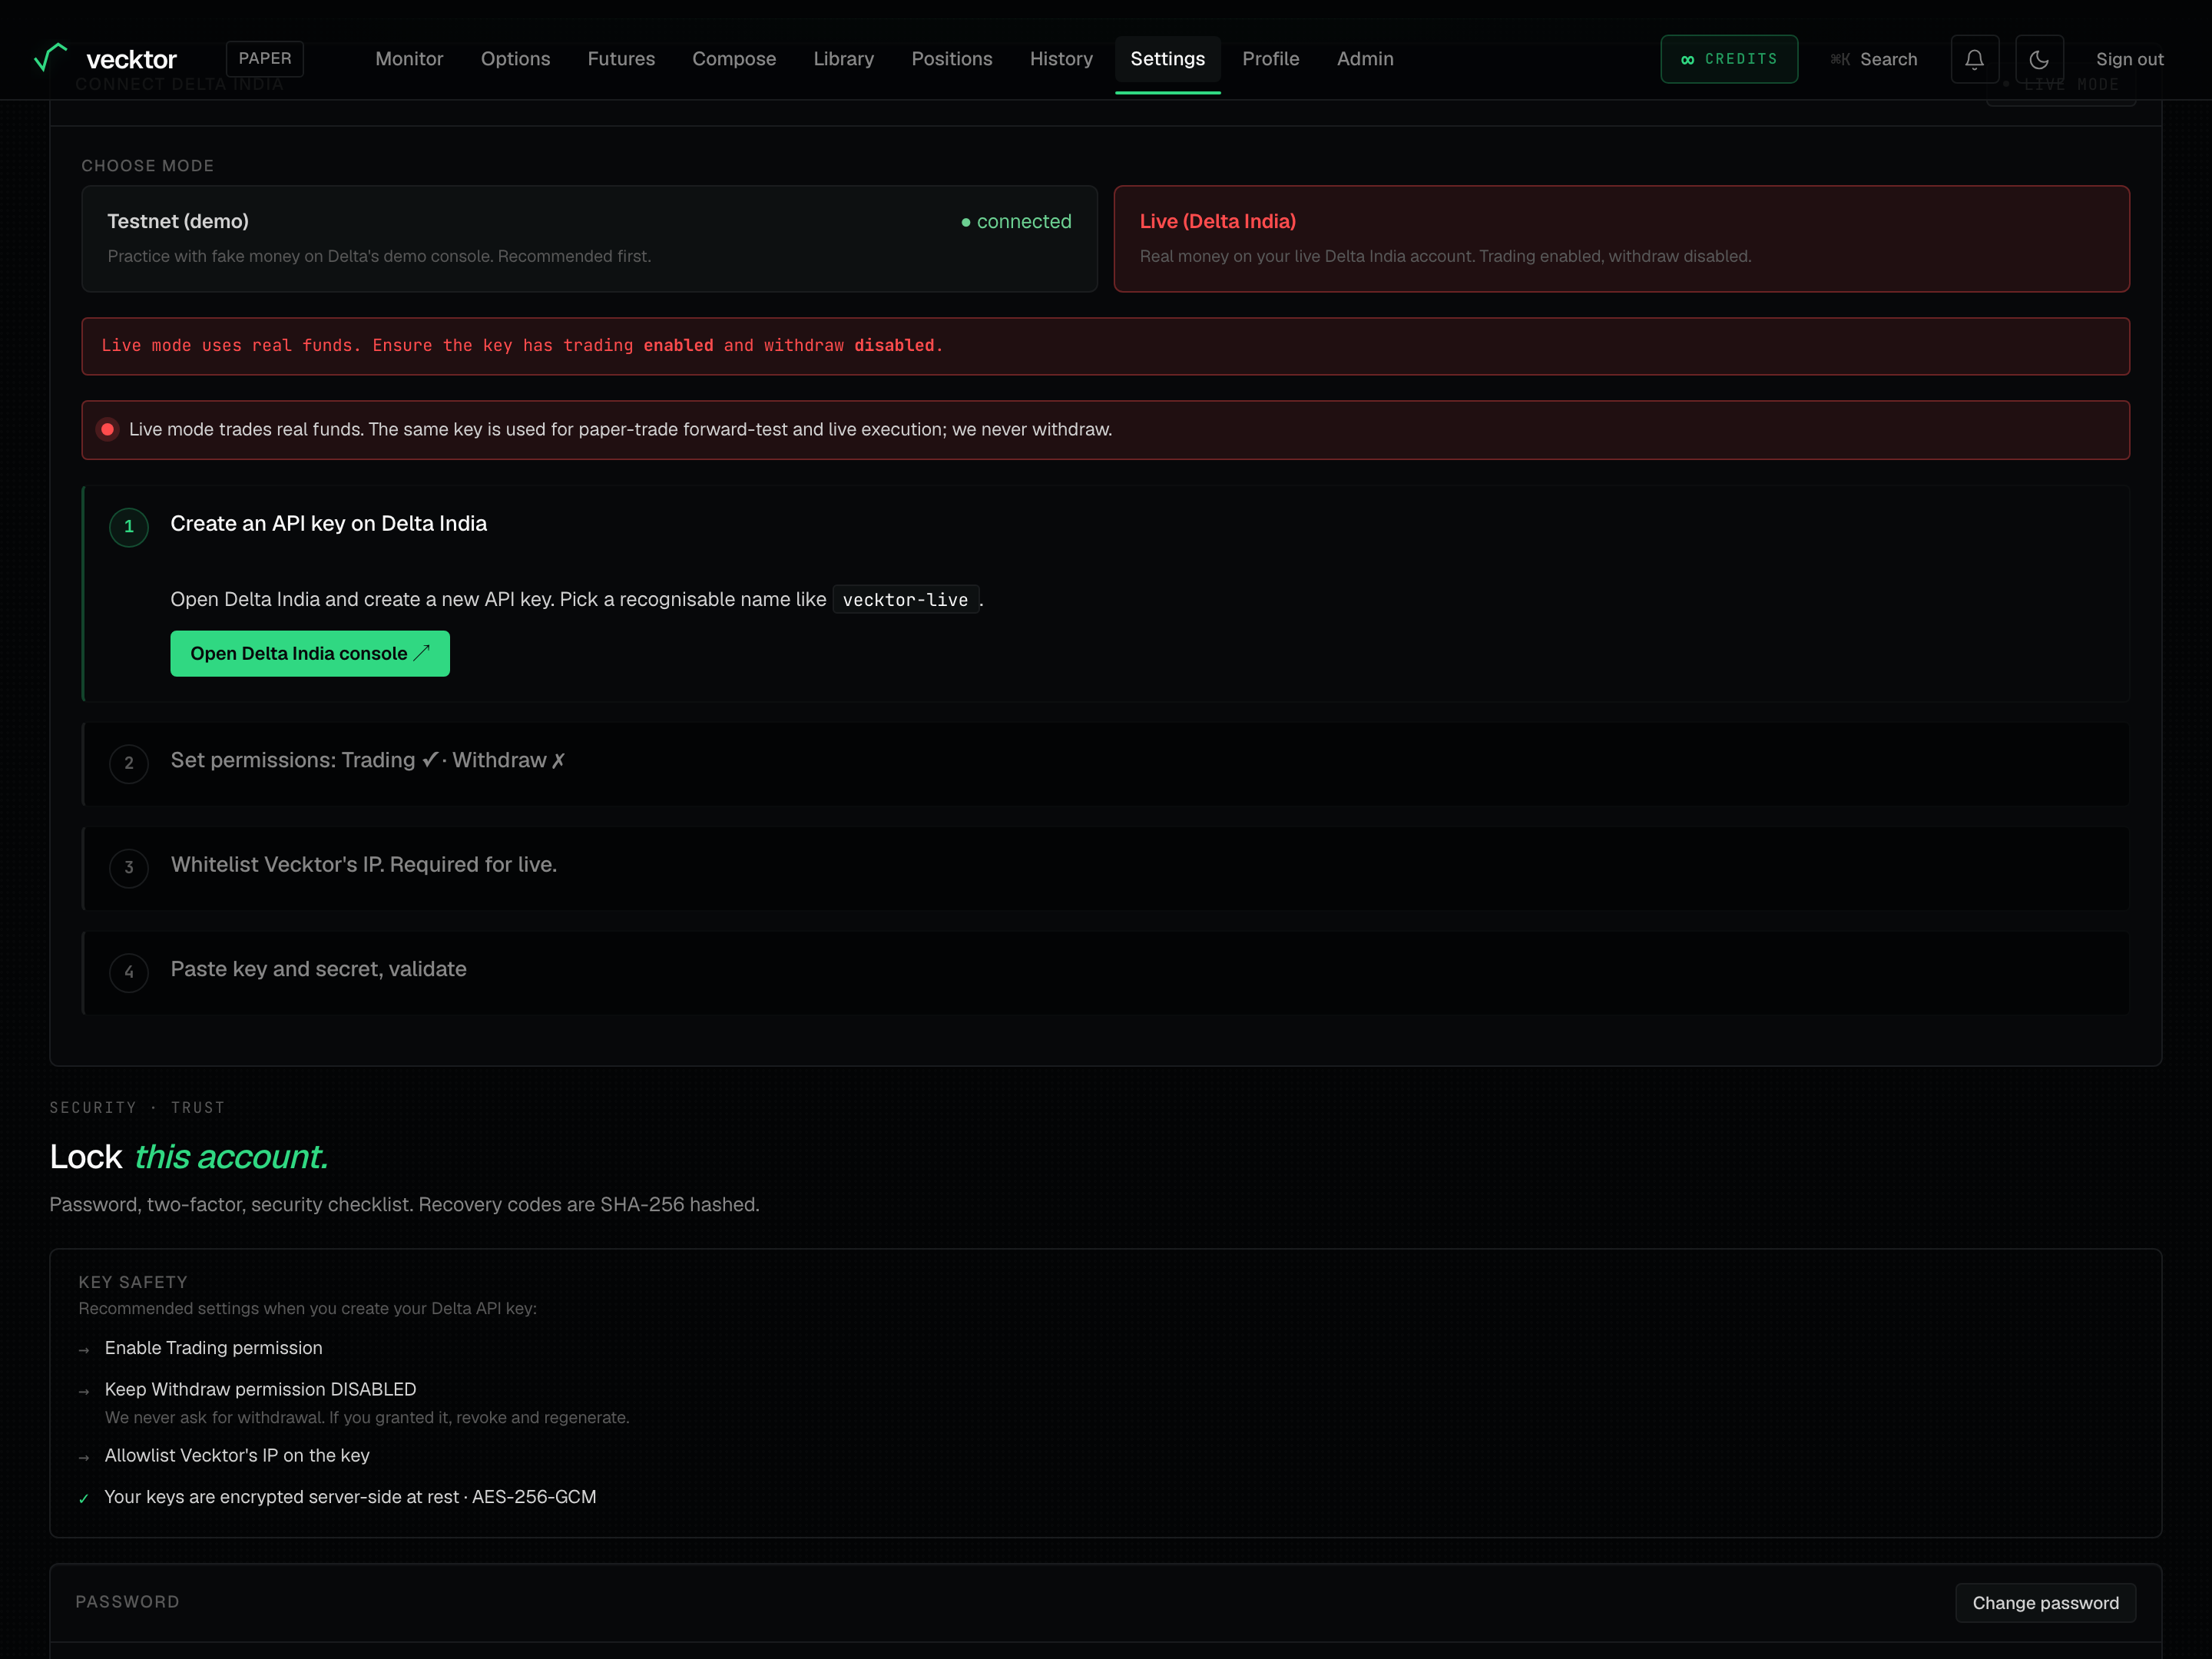
Task: Select the Live (Delta India) mode card
Action: pyautogui.click(x=1621, y=238)
